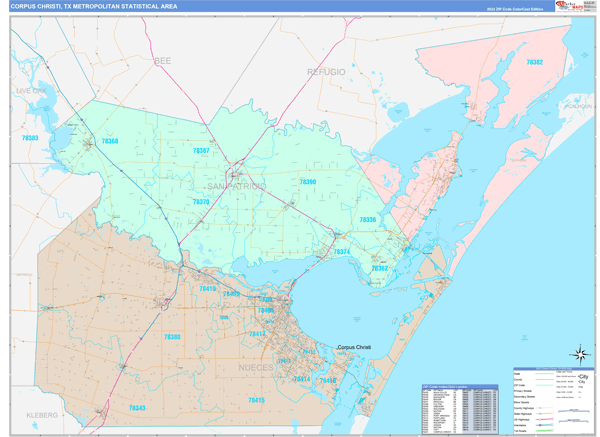Click ZIP code 78414 label
Screen dimensions: 600x437
tap(302, 379)
